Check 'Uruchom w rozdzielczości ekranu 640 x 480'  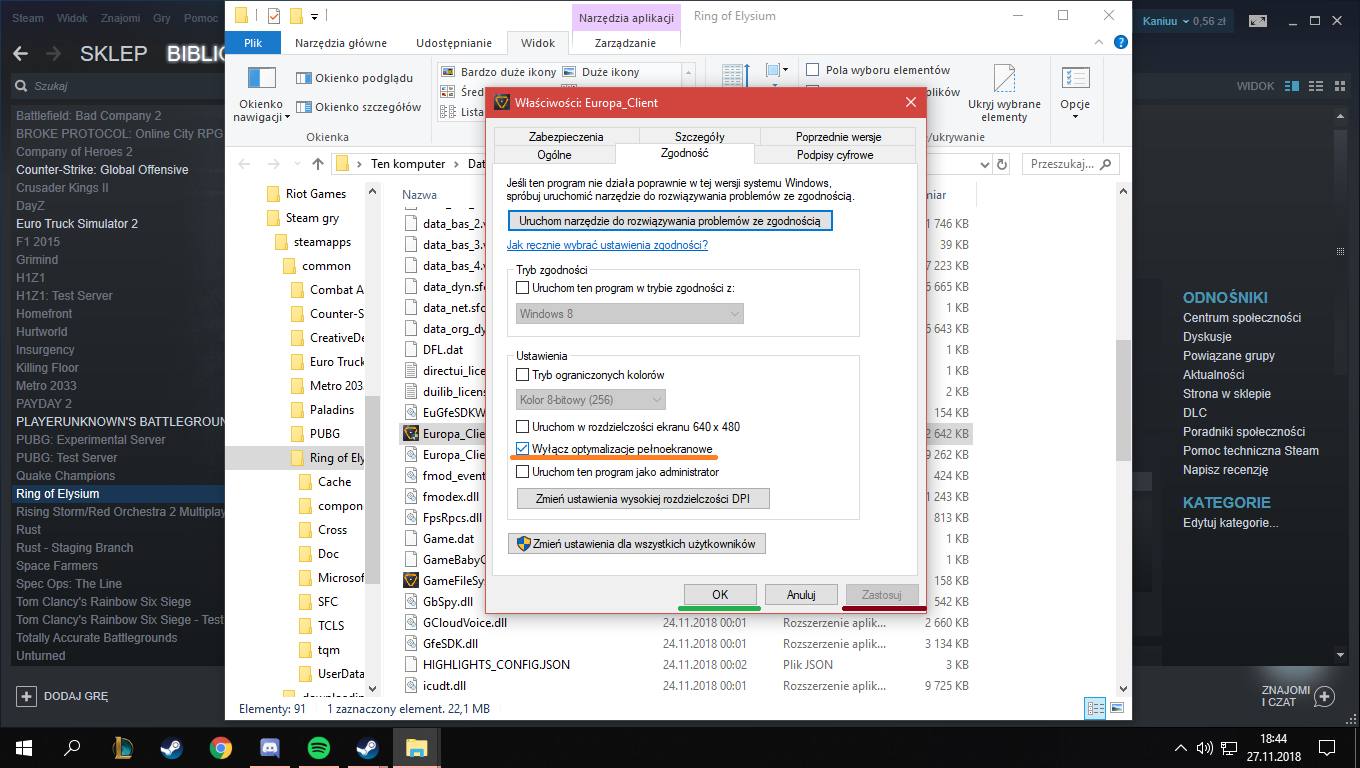[523, 427]
